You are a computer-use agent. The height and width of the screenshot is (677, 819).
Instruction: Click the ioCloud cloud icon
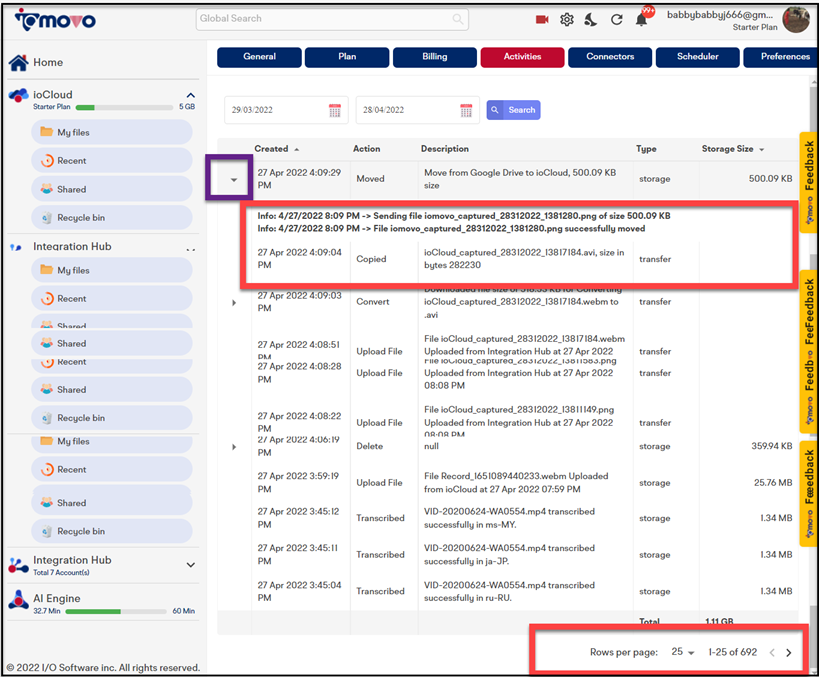(x=19, y=96)
